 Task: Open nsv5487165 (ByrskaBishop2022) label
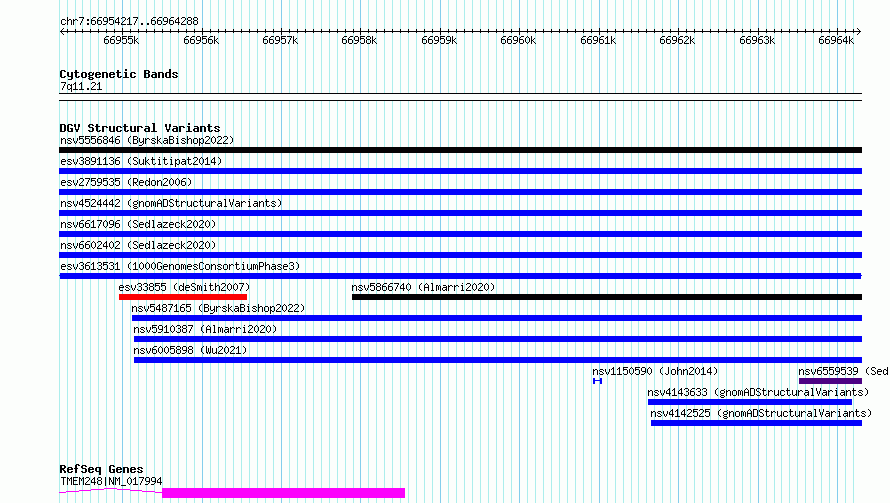pyautogui.click(x=218, y=308)
